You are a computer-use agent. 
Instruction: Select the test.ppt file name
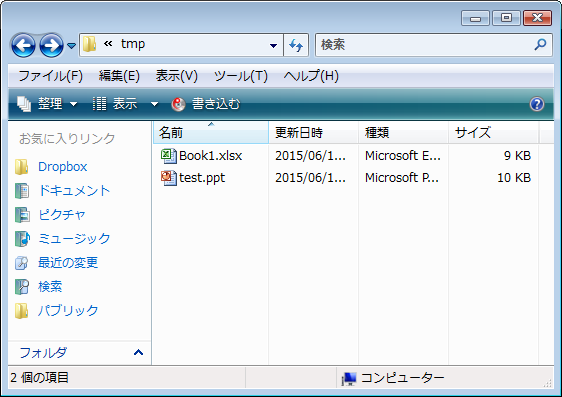click(202, 178)
